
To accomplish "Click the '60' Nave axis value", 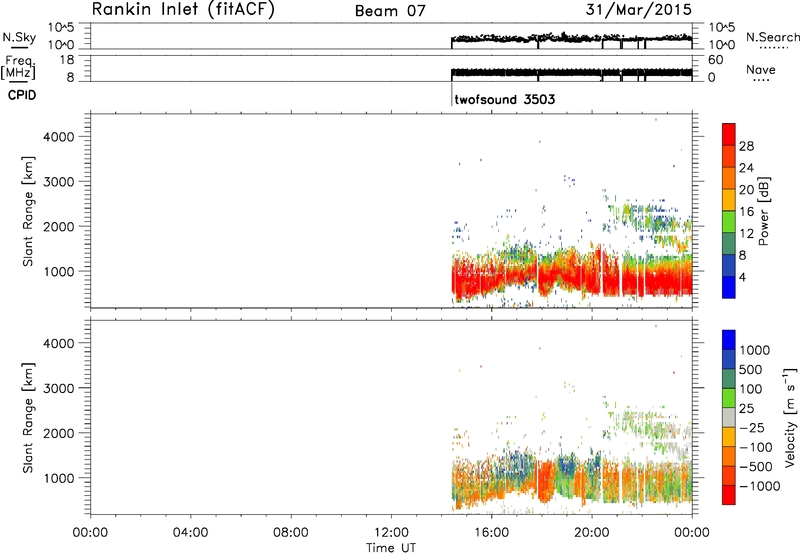I will (715, 60).
